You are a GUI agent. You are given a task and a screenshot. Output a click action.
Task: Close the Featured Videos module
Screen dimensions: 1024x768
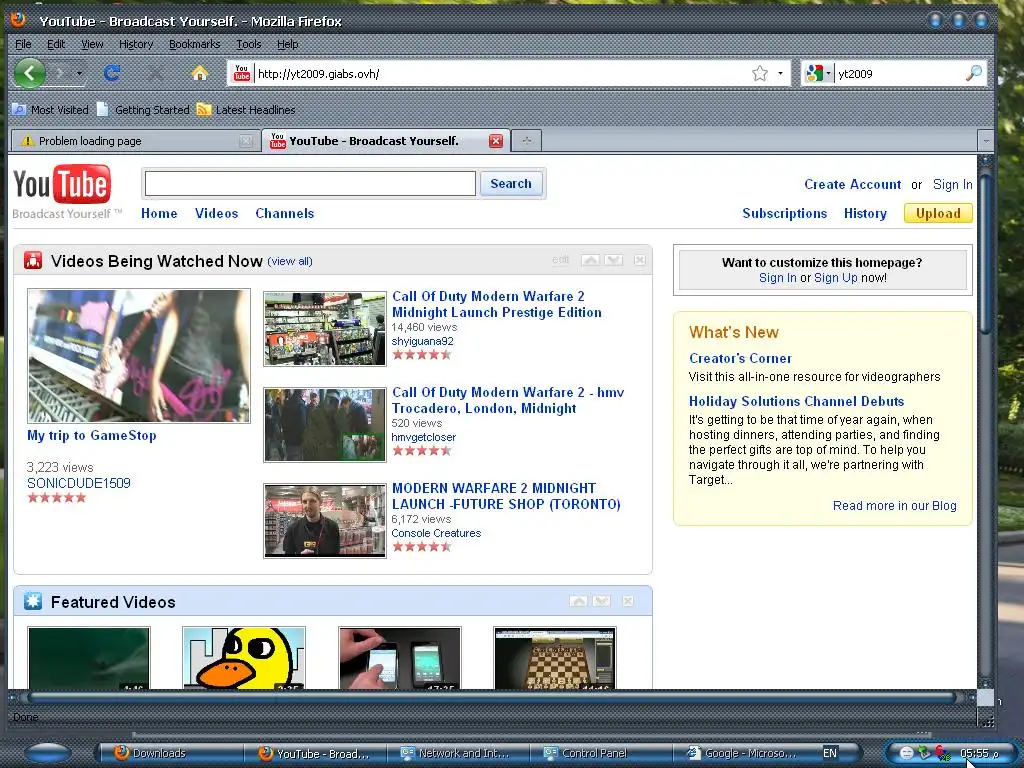coord(628,601)
